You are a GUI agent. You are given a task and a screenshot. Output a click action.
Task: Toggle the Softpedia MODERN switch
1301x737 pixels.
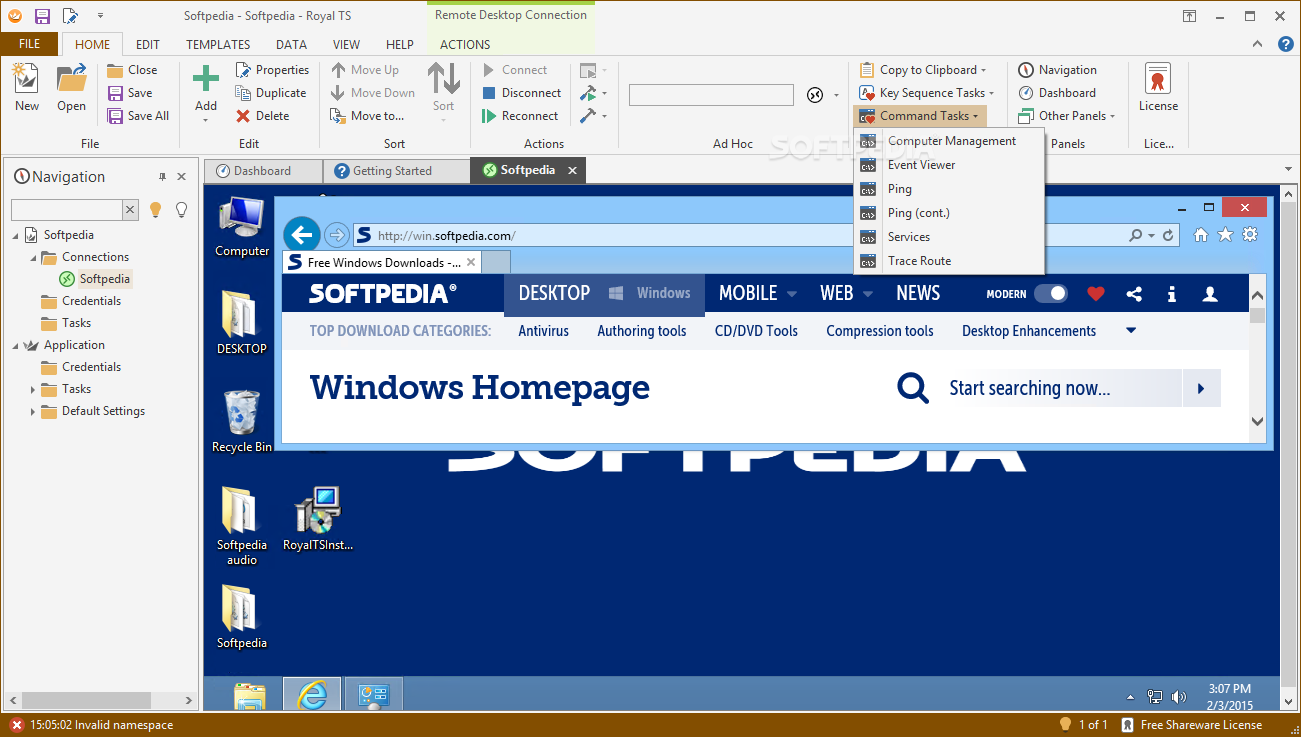click(x=1050, y=294)
